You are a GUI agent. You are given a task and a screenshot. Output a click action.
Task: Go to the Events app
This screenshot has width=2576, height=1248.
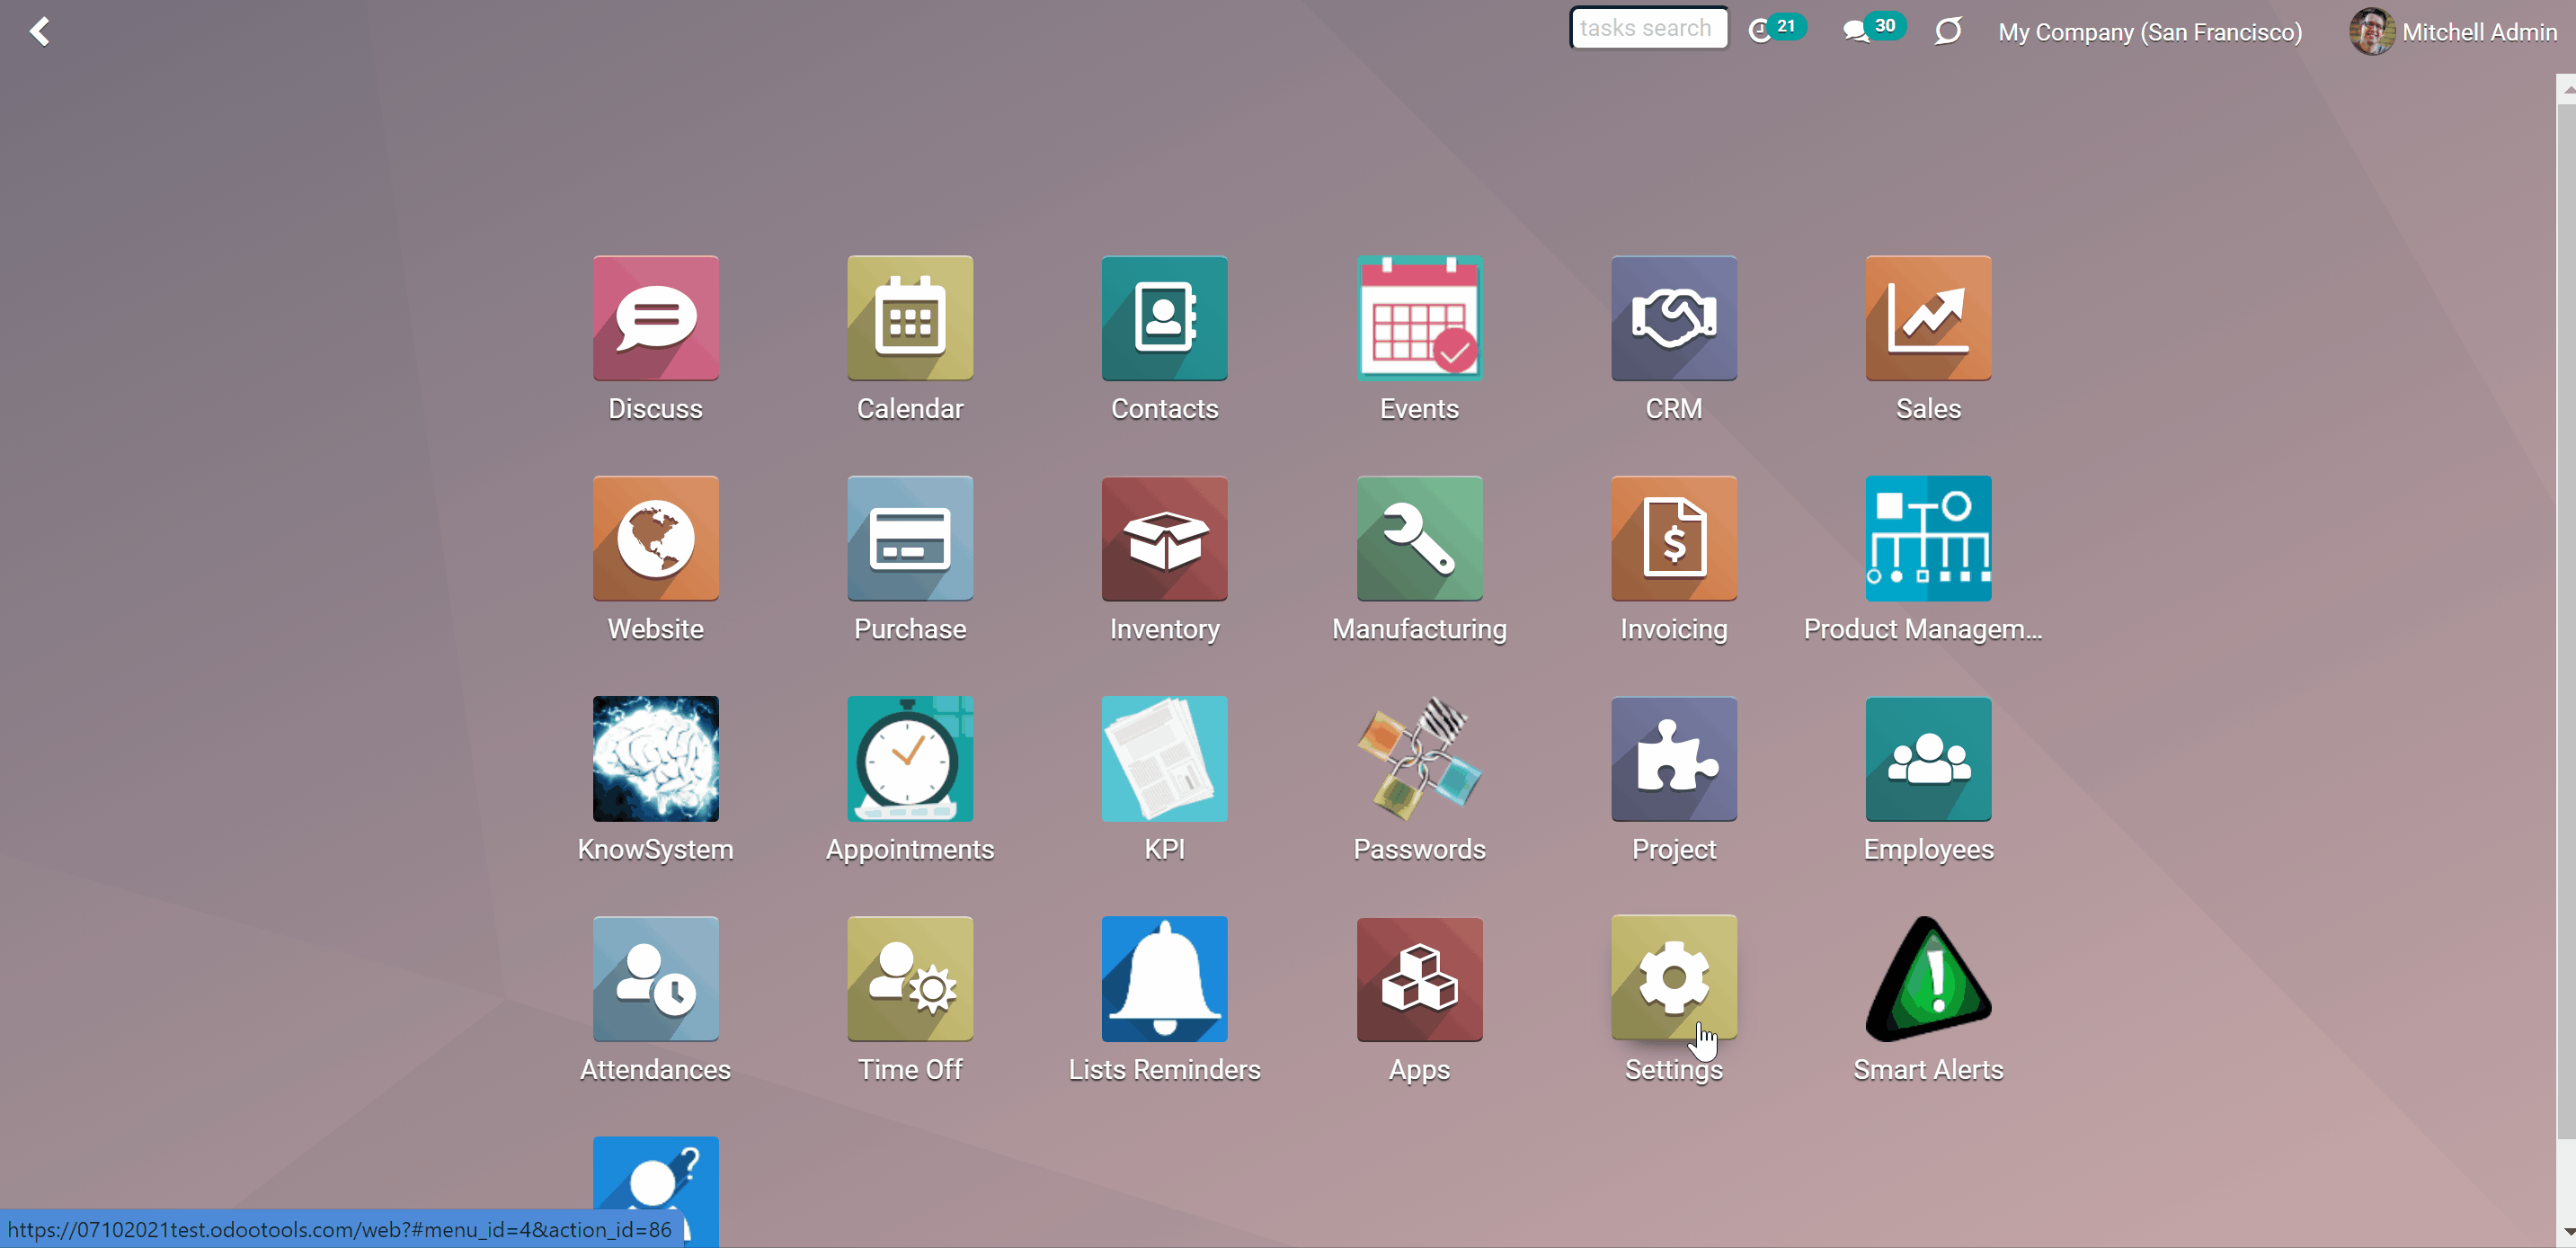1419,318
